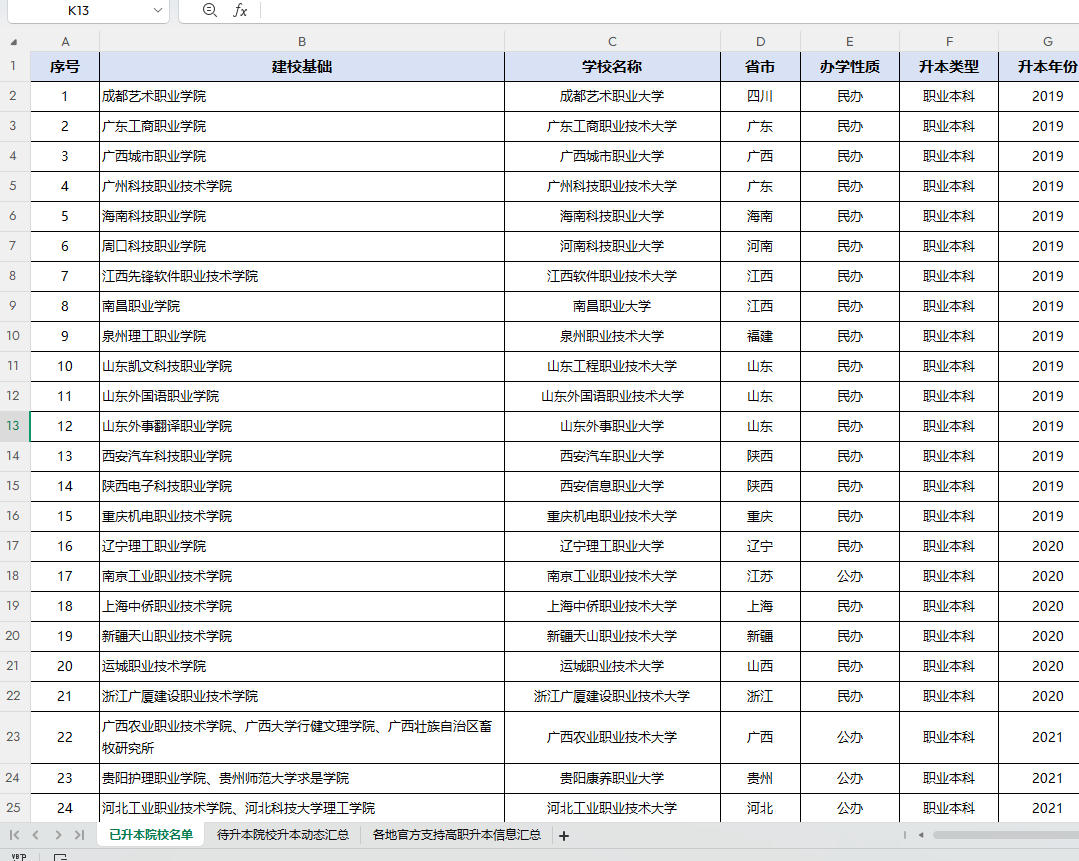Image resolution: width=1079 pixels, height=861 pixels.
Task: Select column G header labeled 升本年份
Action: pyautogui.click(x=1046, y=41)
